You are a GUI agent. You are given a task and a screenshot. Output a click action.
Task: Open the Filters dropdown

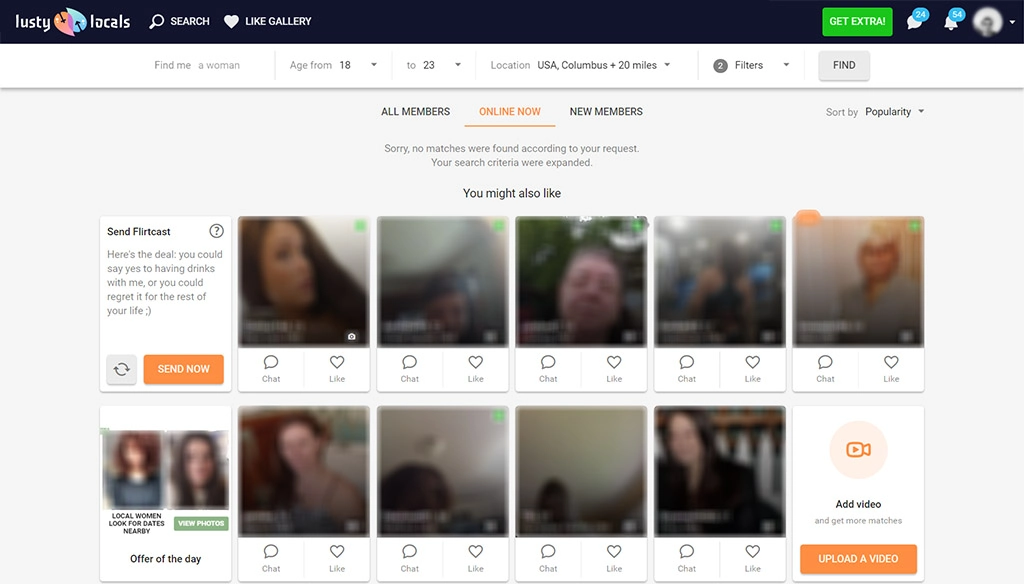pos(752,65)
